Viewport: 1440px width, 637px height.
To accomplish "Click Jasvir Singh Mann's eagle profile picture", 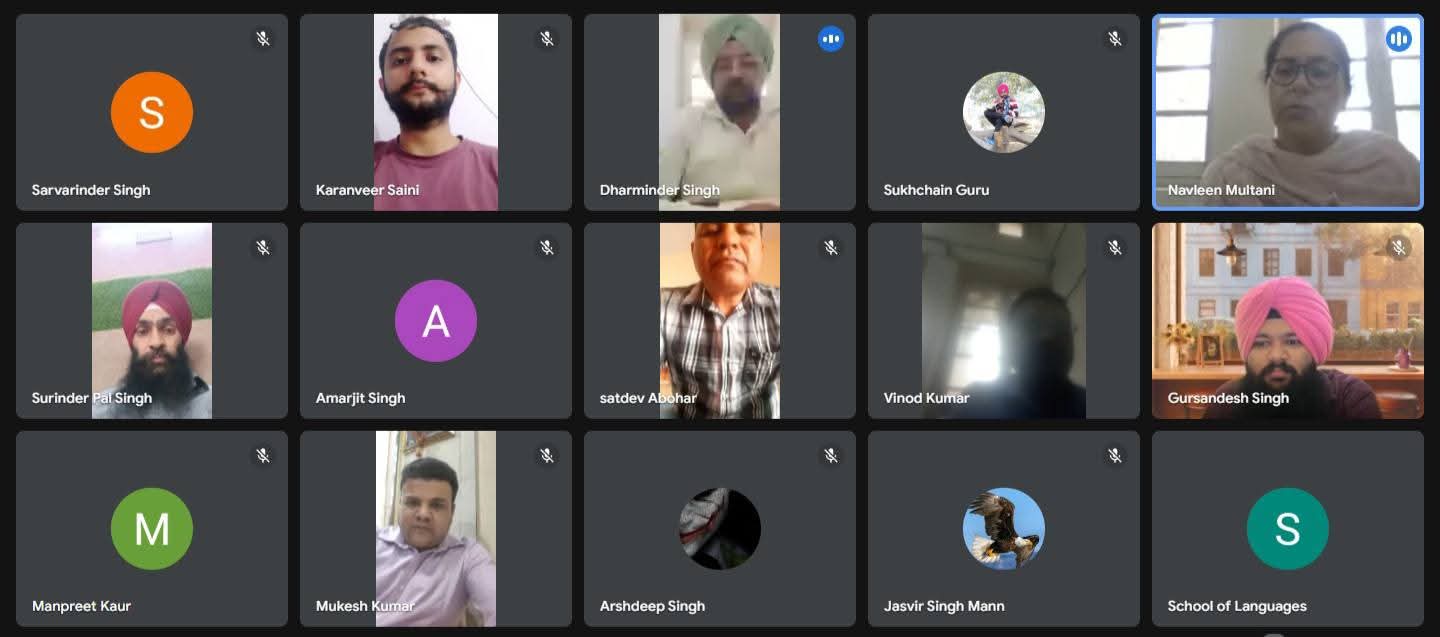I will pos(1004,528).
